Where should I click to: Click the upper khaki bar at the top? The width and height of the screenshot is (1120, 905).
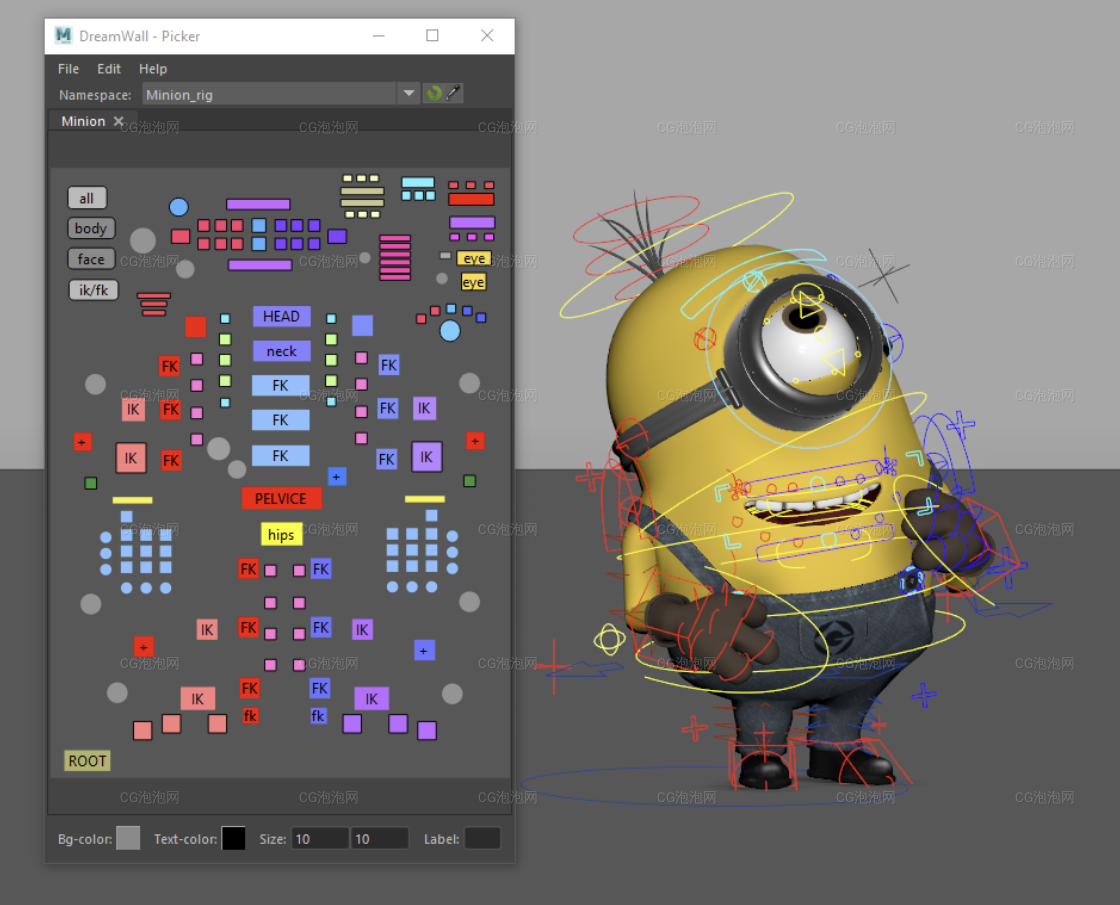(x=362, y=191)
